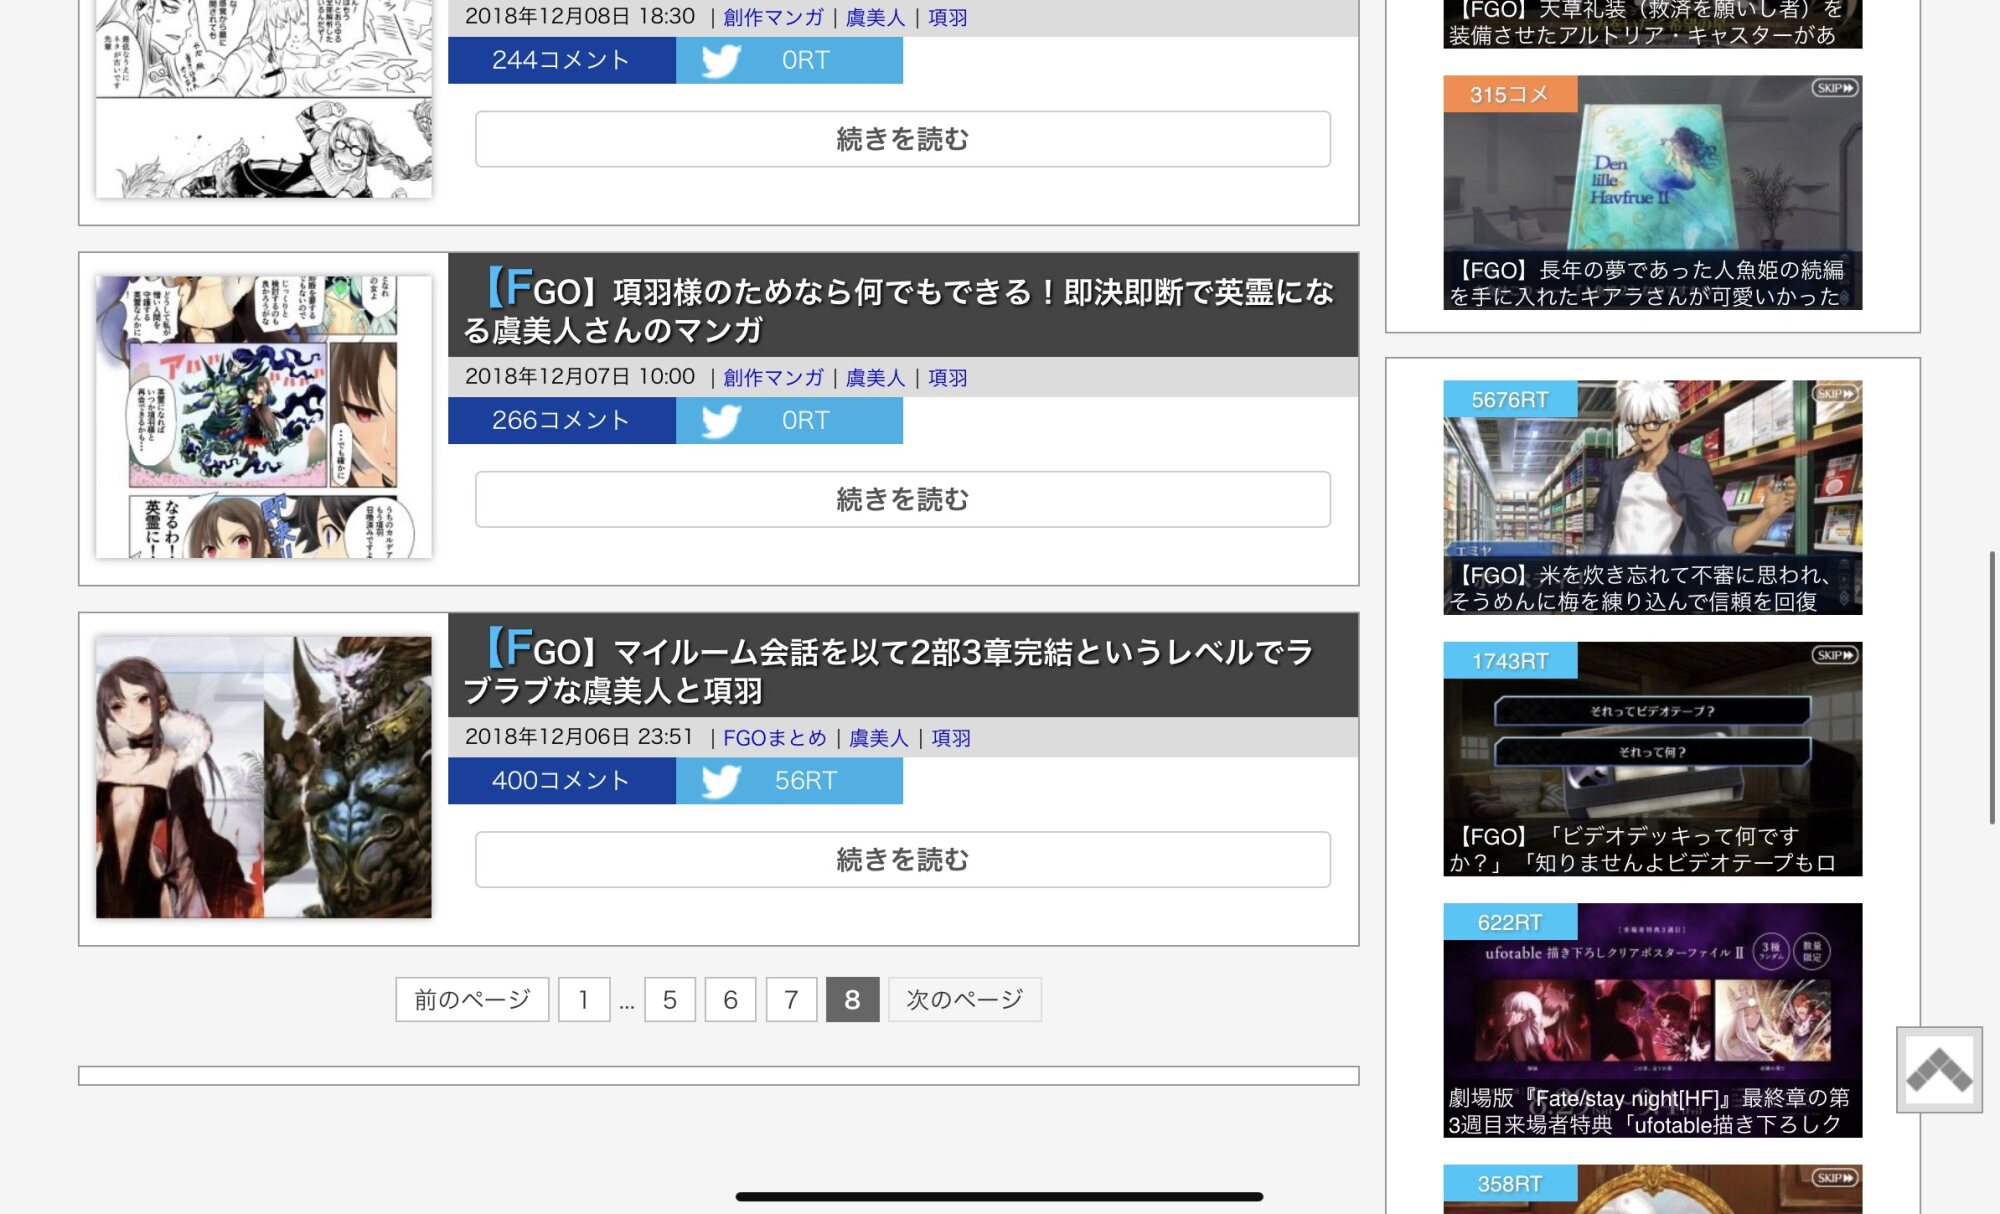Open the FGOまとめ category link
2000x1214 pixels.
pyautogui.click(x=774, y=738)
